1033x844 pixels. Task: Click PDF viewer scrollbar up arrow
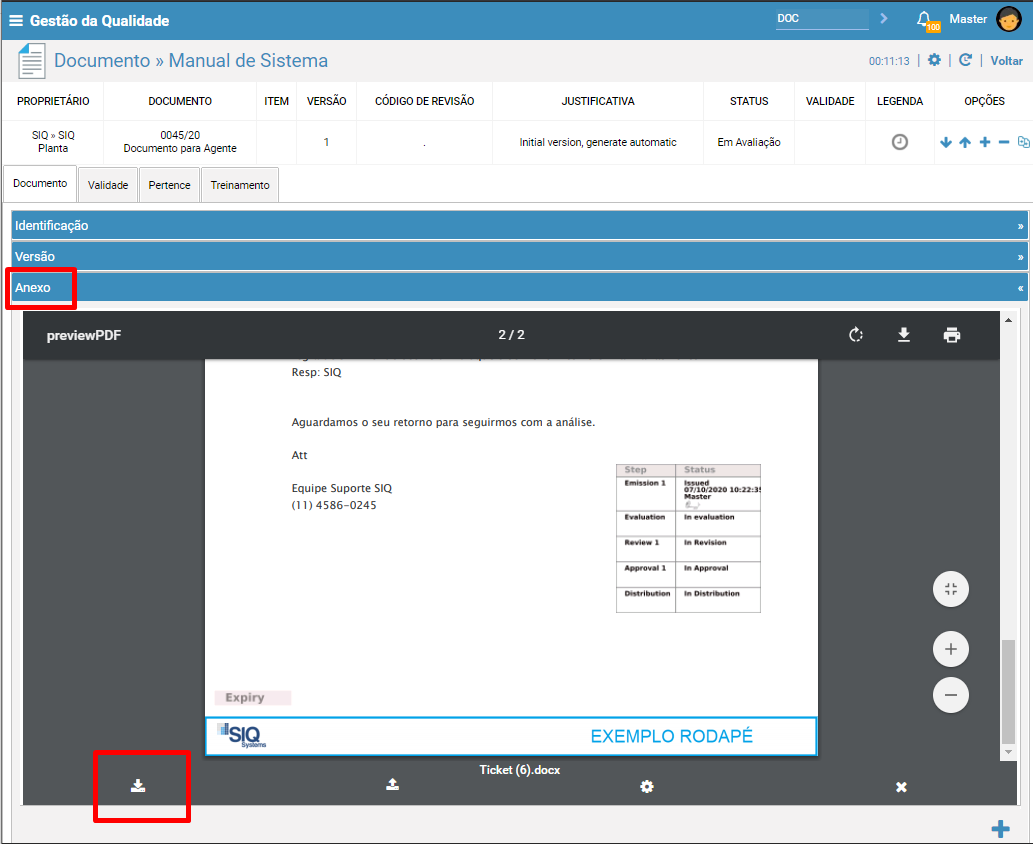(x=1008, y=320)
